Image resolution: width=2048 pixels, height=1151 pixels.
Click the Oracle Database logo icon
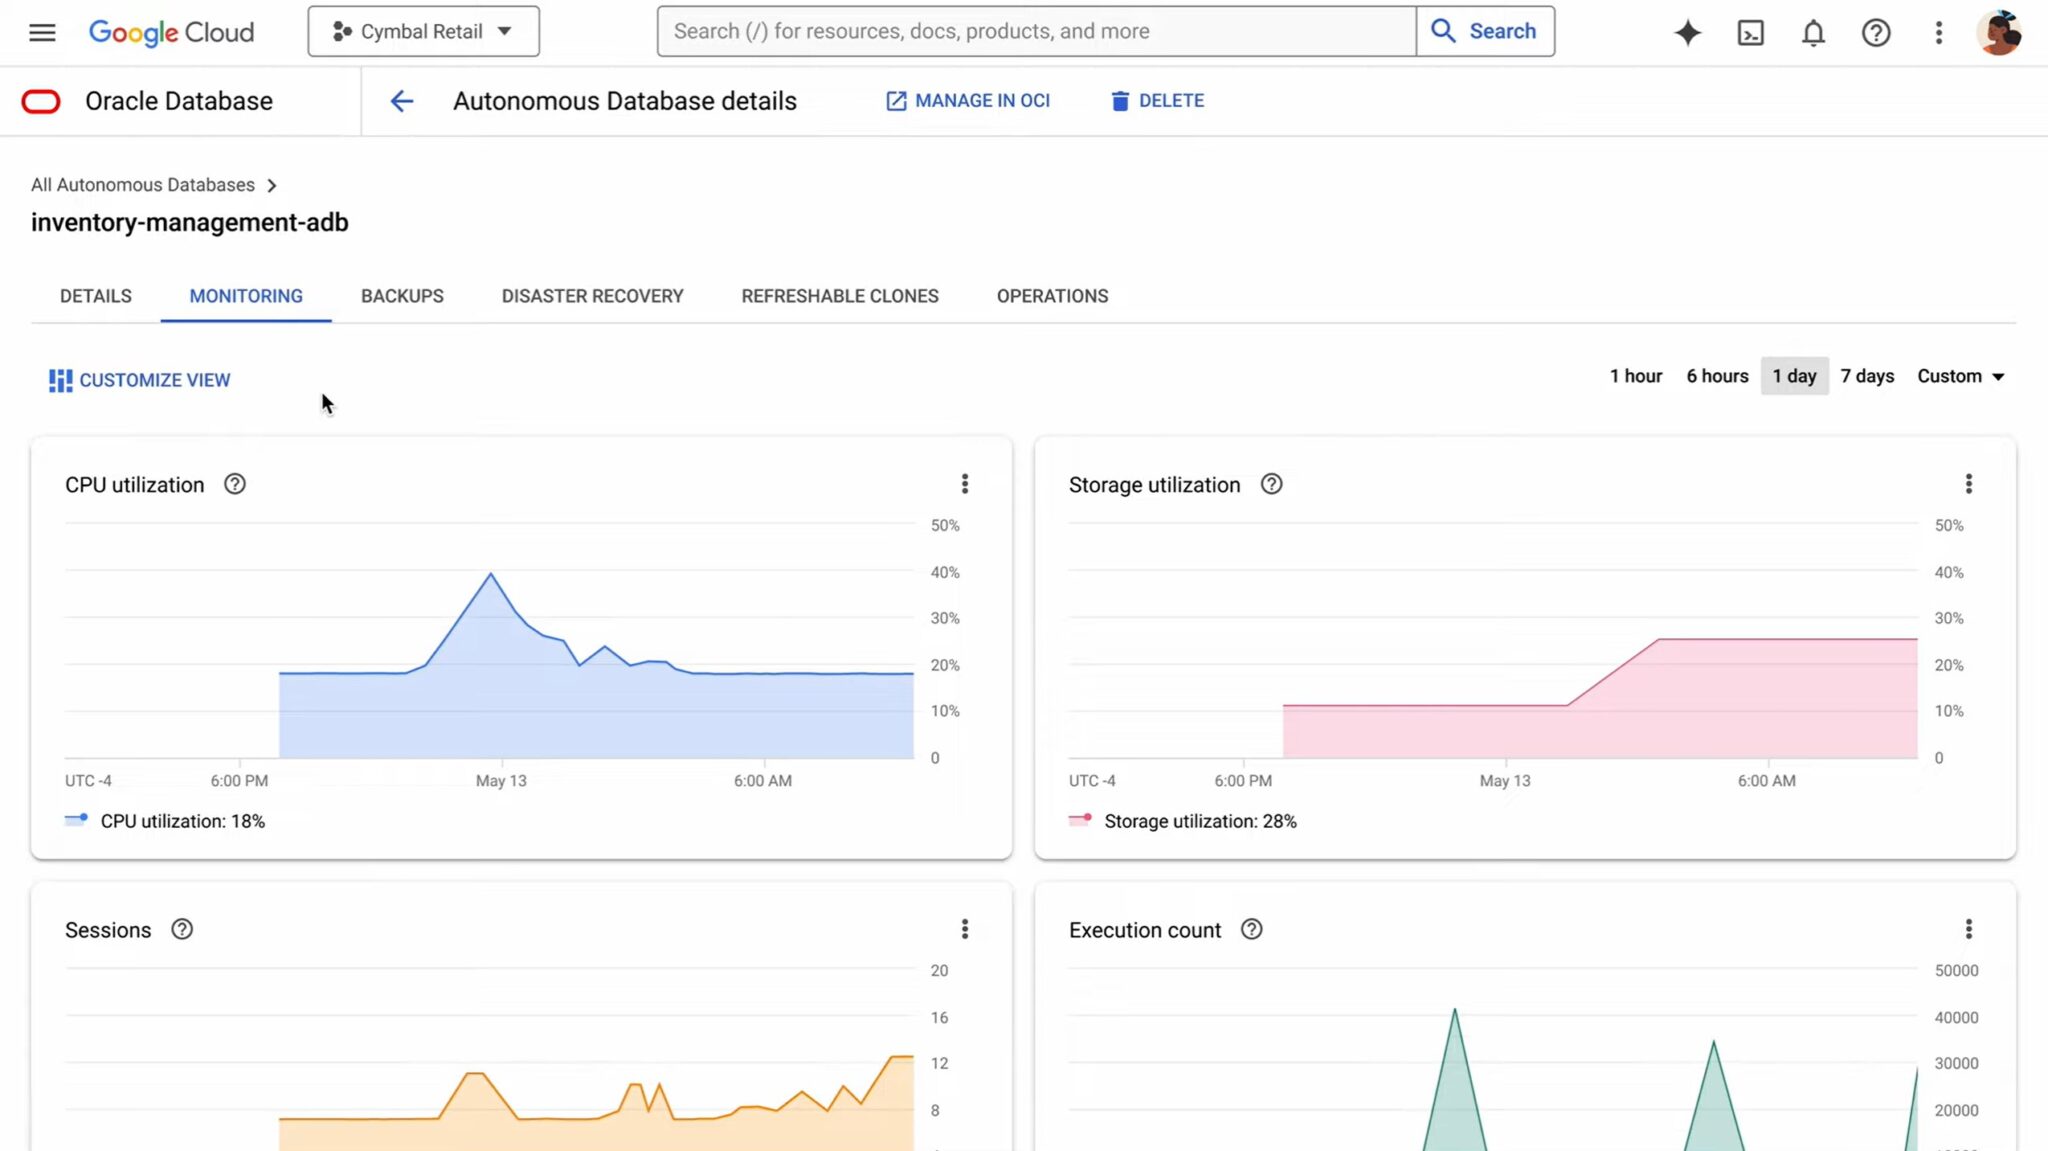pos(41,100)
